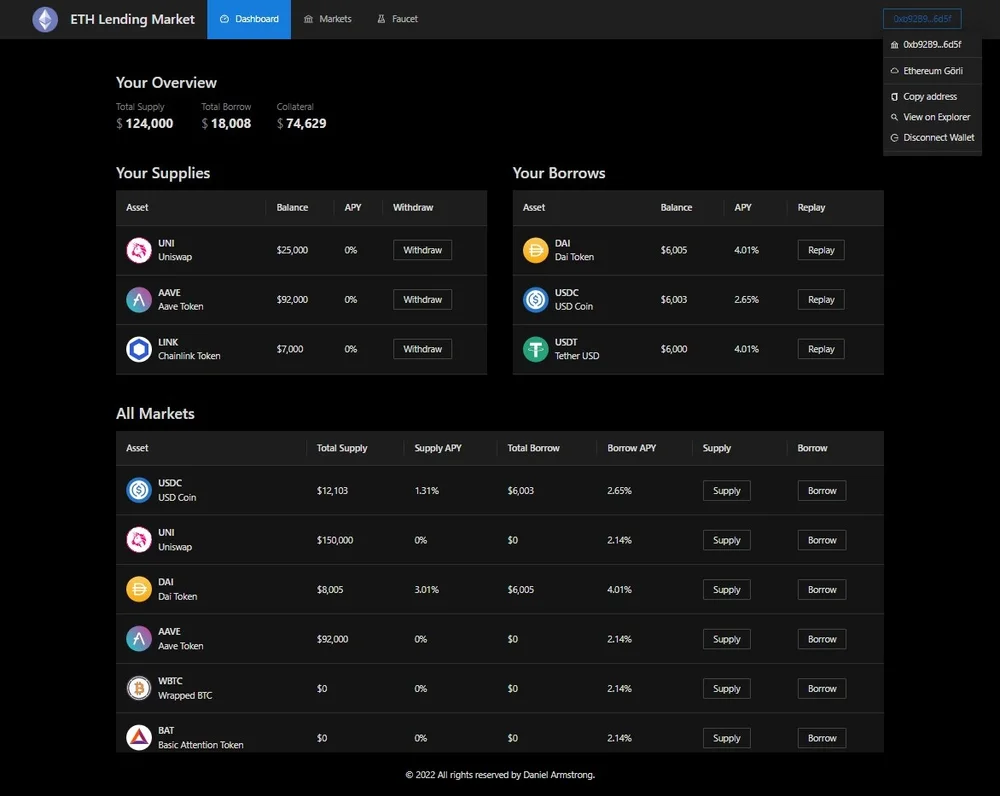Click the Ethereum logo in the header
The width and height of the screenshot is (1000, 796).
[x=45, y=19]
